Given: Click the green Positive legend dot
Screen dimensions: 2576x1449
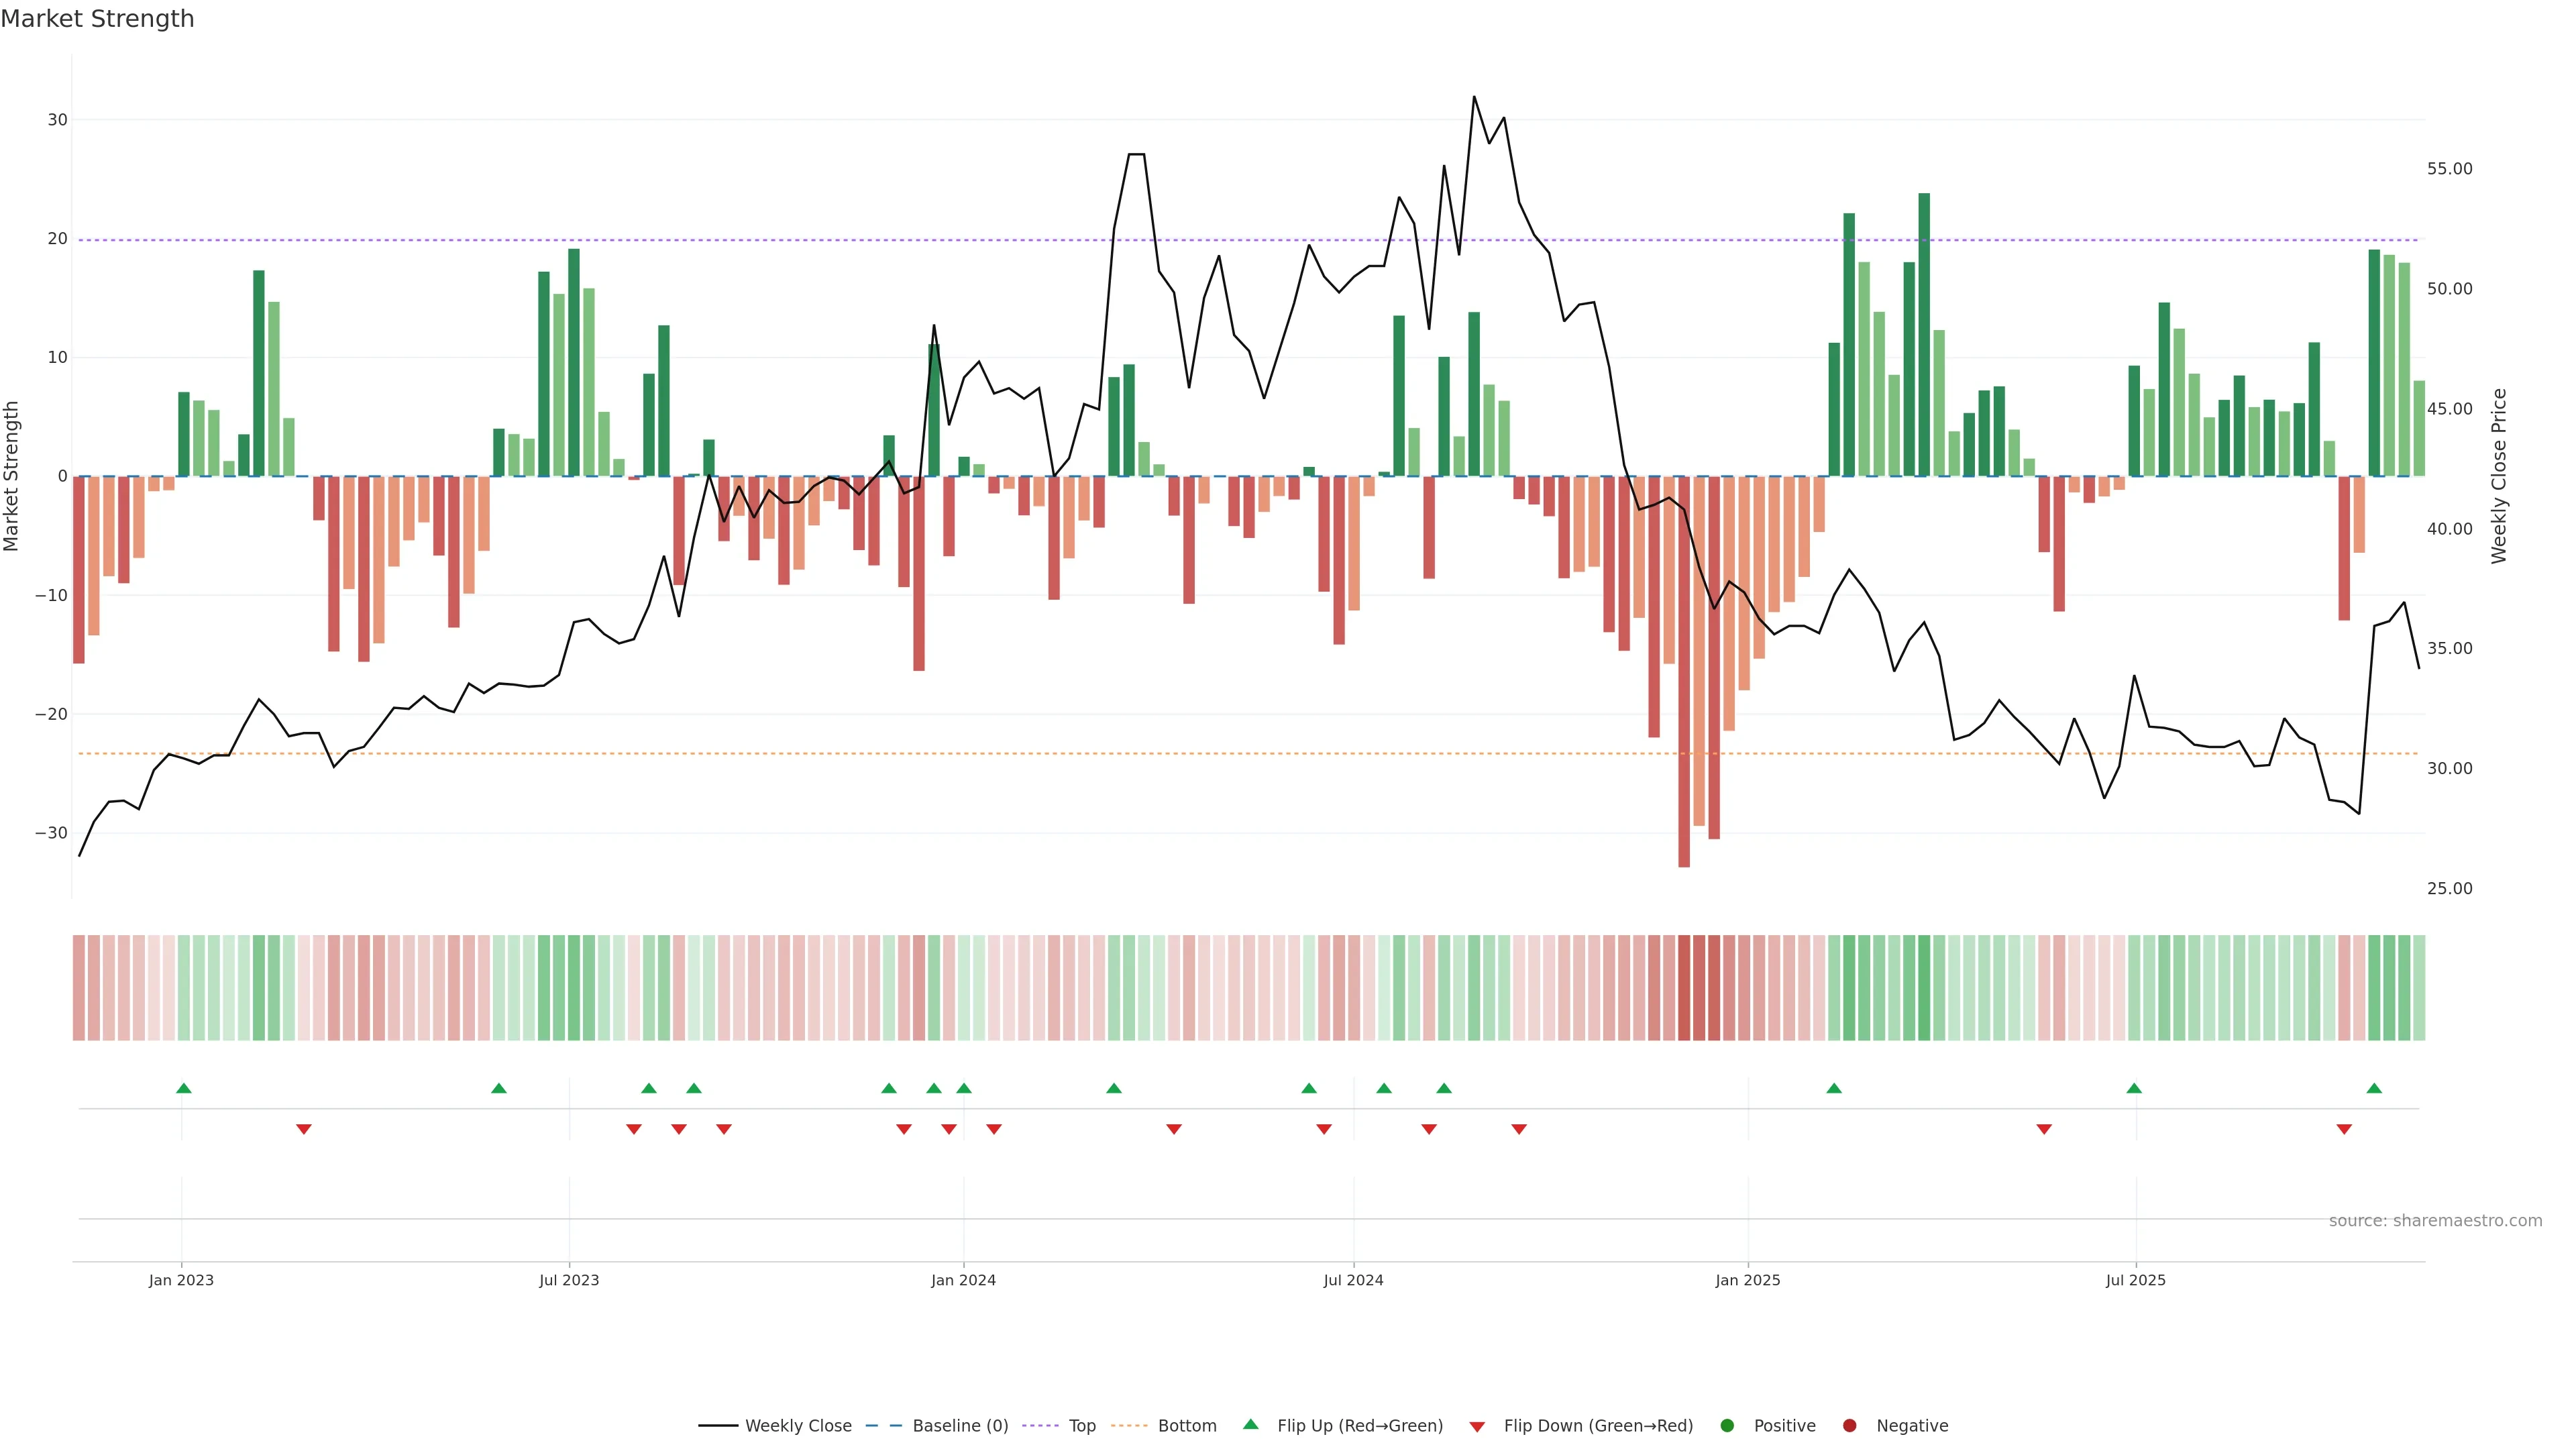Looking at the screenshot, I should coord(1727,1426).
